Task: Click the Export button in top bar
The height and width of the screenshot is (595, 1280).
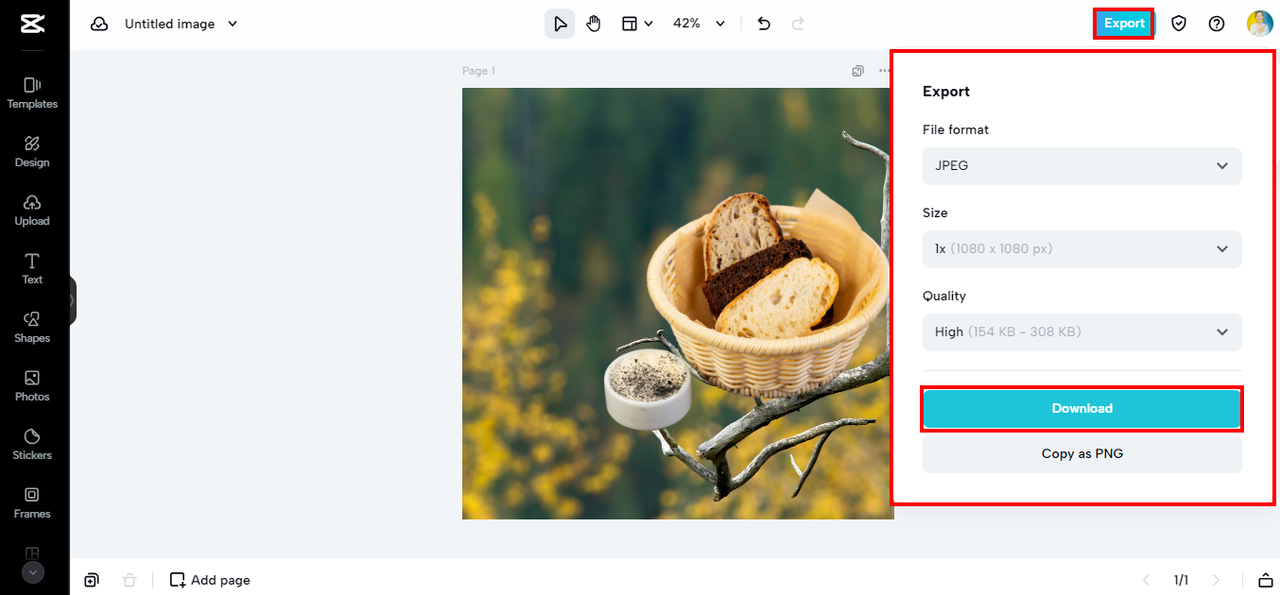Action: 1124,23
